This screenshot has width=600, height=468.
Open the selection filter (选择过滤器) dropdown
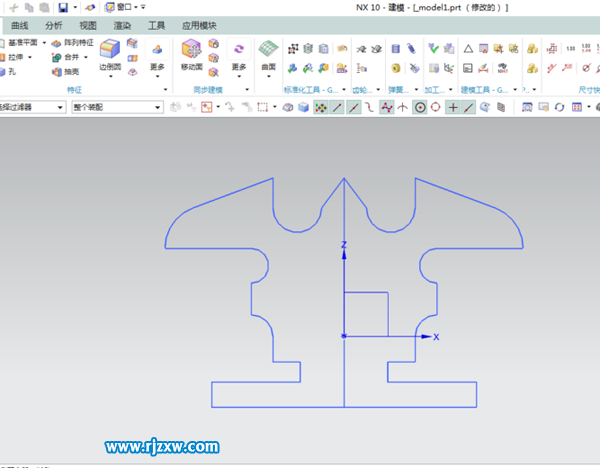(32, 106)
